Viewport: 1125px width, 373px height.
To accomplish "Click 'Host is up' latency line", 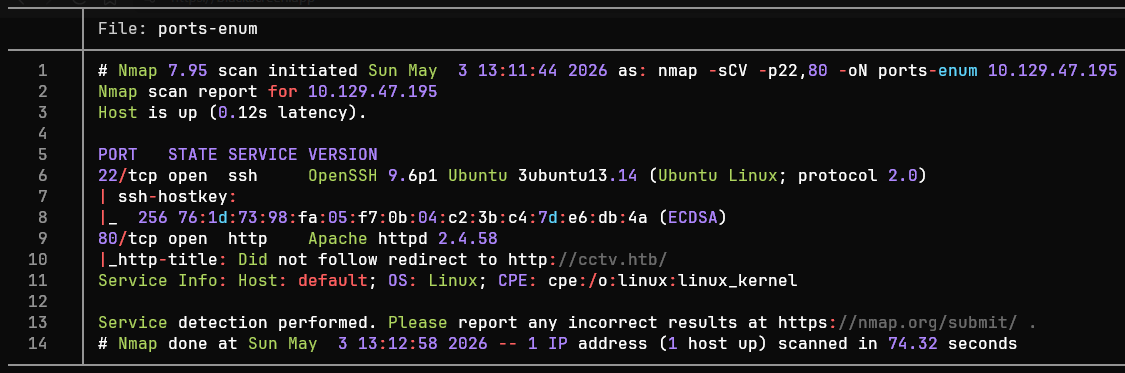I will click(232, 113).
